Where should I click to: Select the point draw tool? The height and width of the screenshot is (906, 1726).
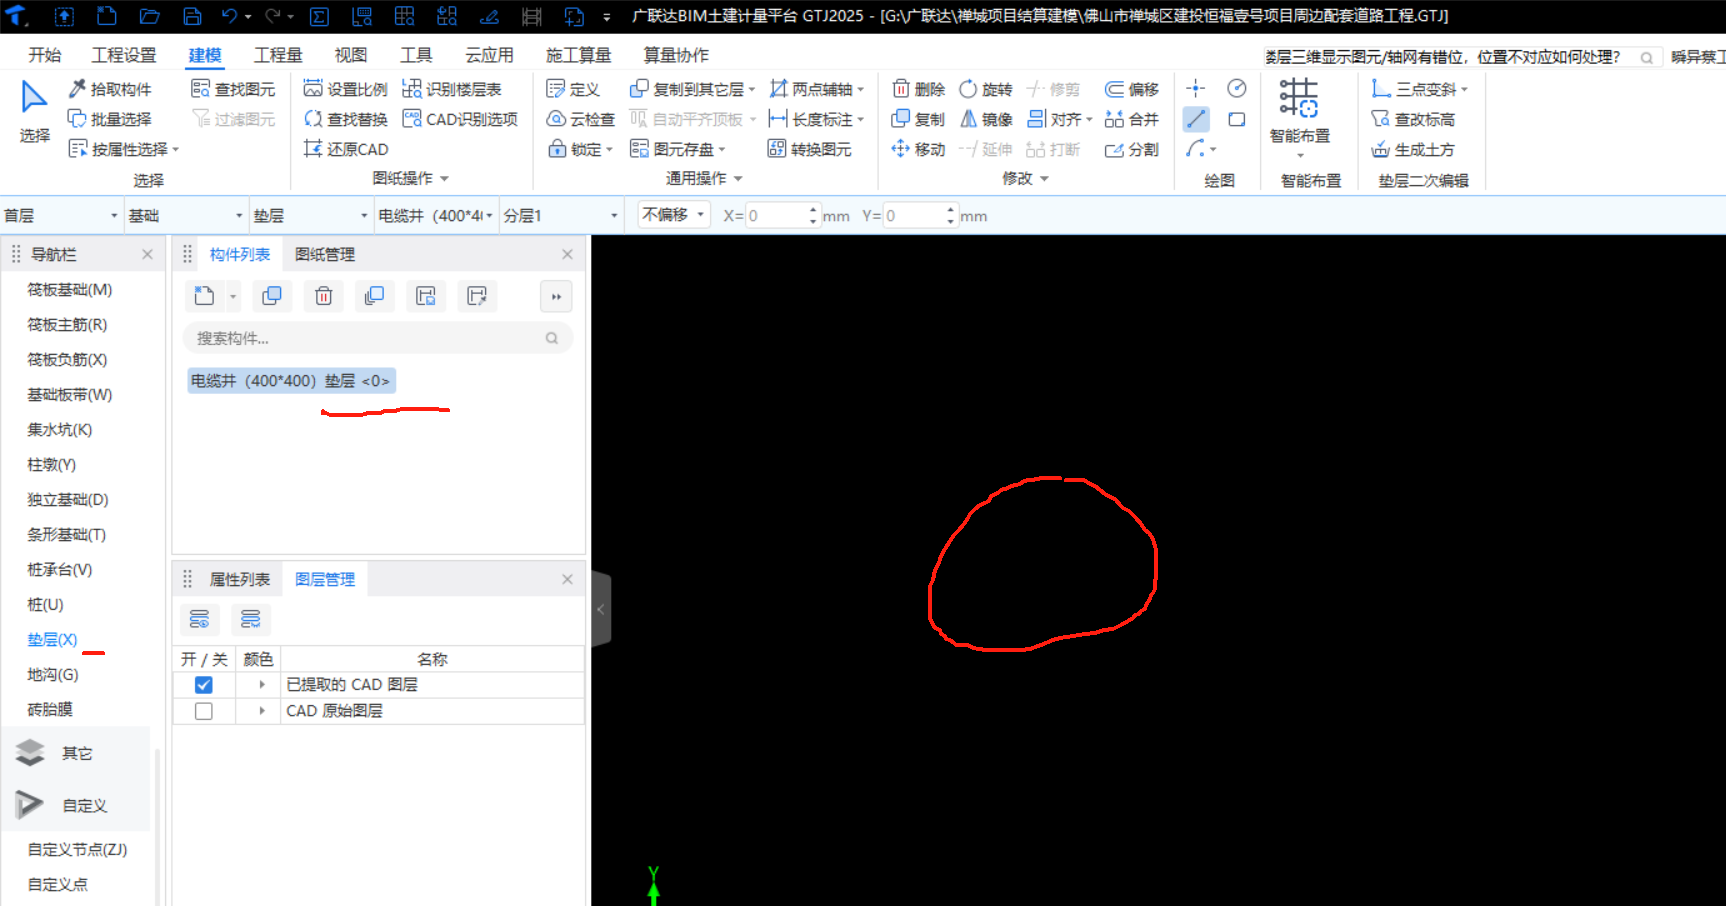click(x=1196, y=88)
